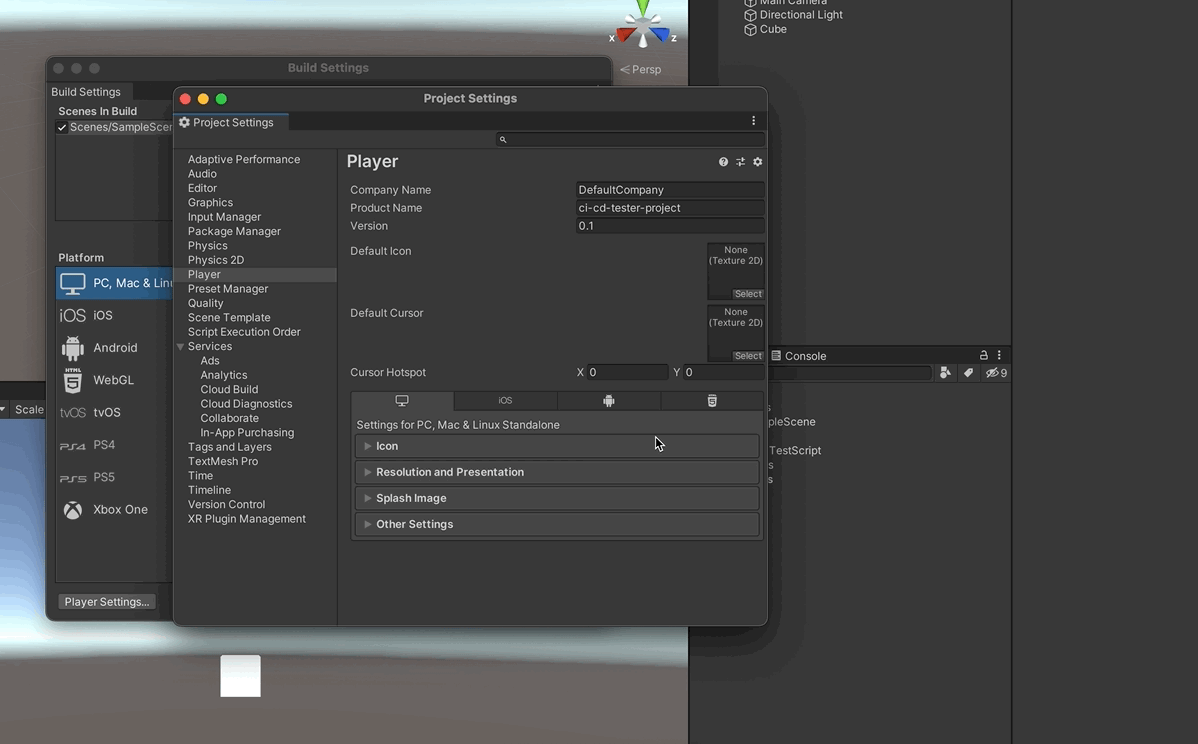
Task: Expand the Splash Image section
Action: coord(556,498)
